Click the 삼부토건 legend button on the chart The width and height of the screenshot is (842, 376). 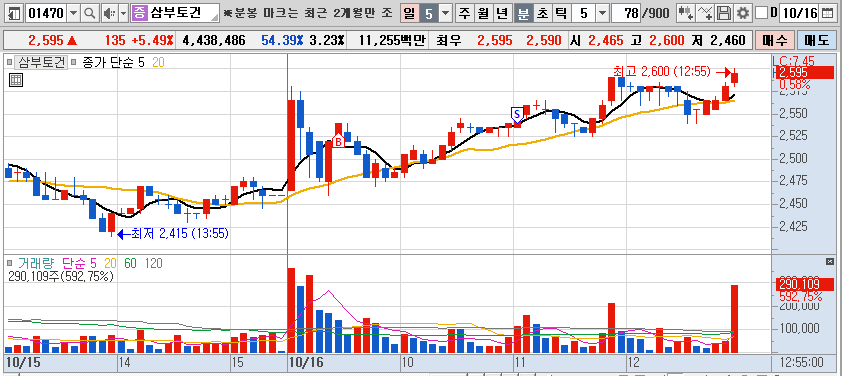(x=41, y=62)
